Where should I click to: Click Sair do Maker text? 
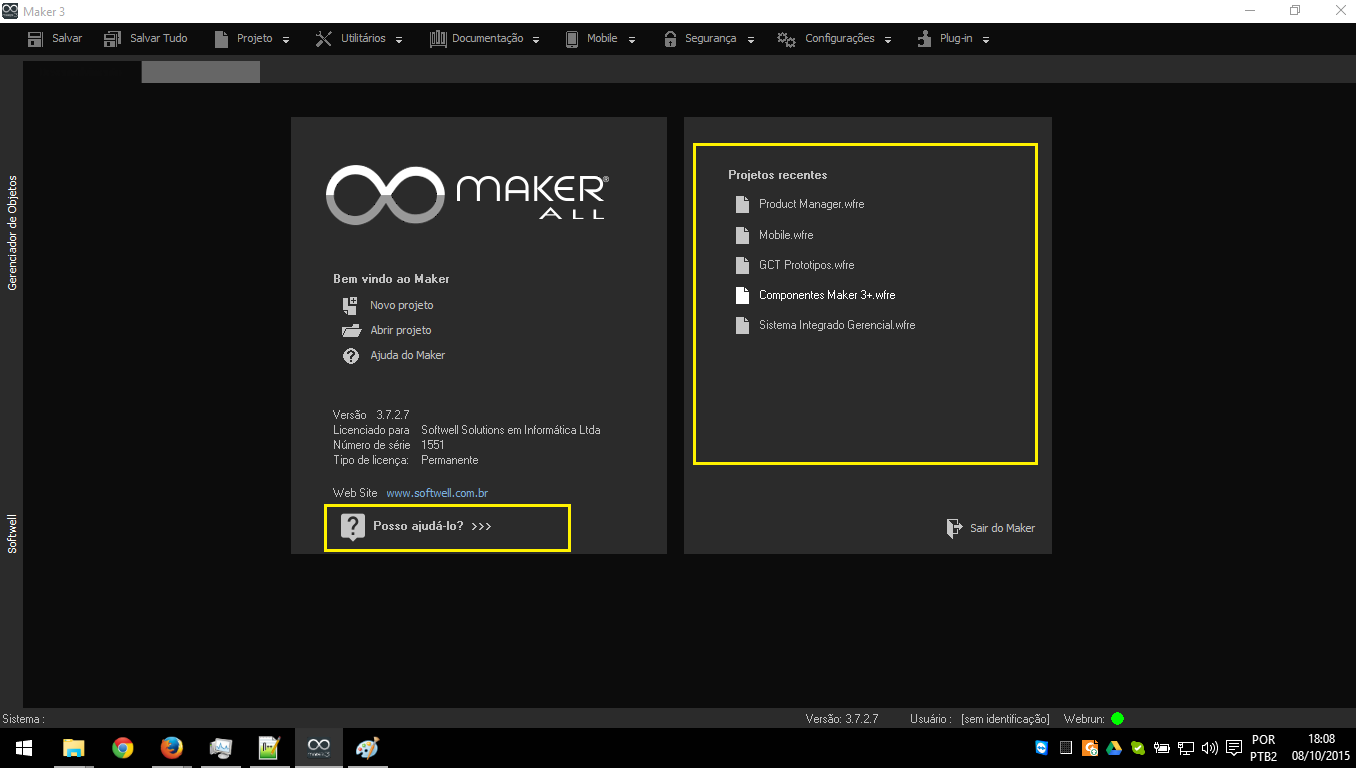1003,528
